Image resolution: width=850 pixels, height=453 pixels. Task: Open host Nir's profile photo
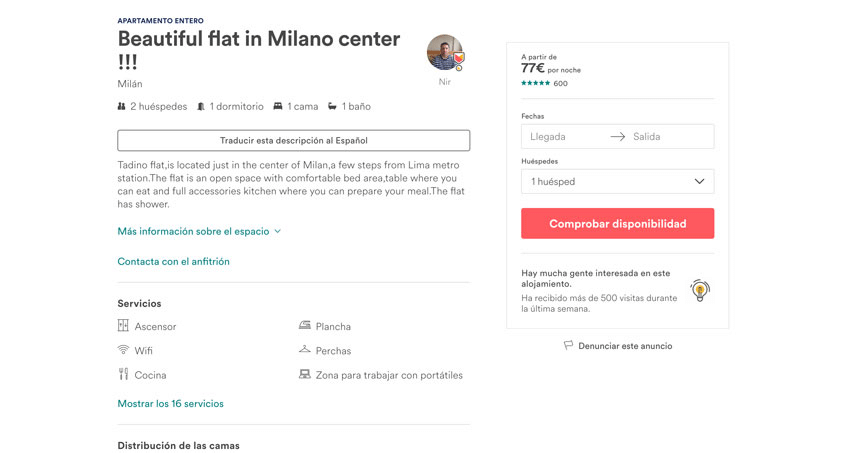tap(445, 53)
